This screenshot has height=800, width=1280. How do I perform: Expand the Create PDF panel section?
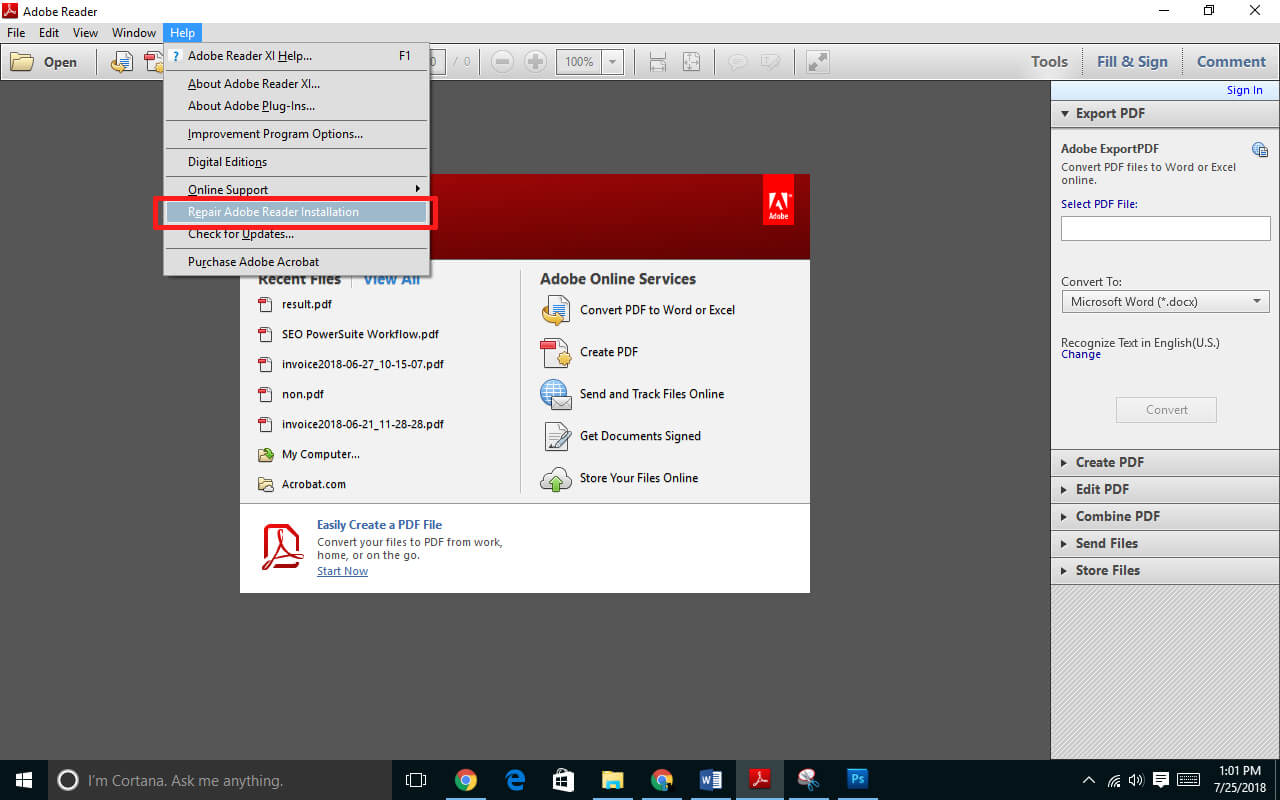(1165, 462)
